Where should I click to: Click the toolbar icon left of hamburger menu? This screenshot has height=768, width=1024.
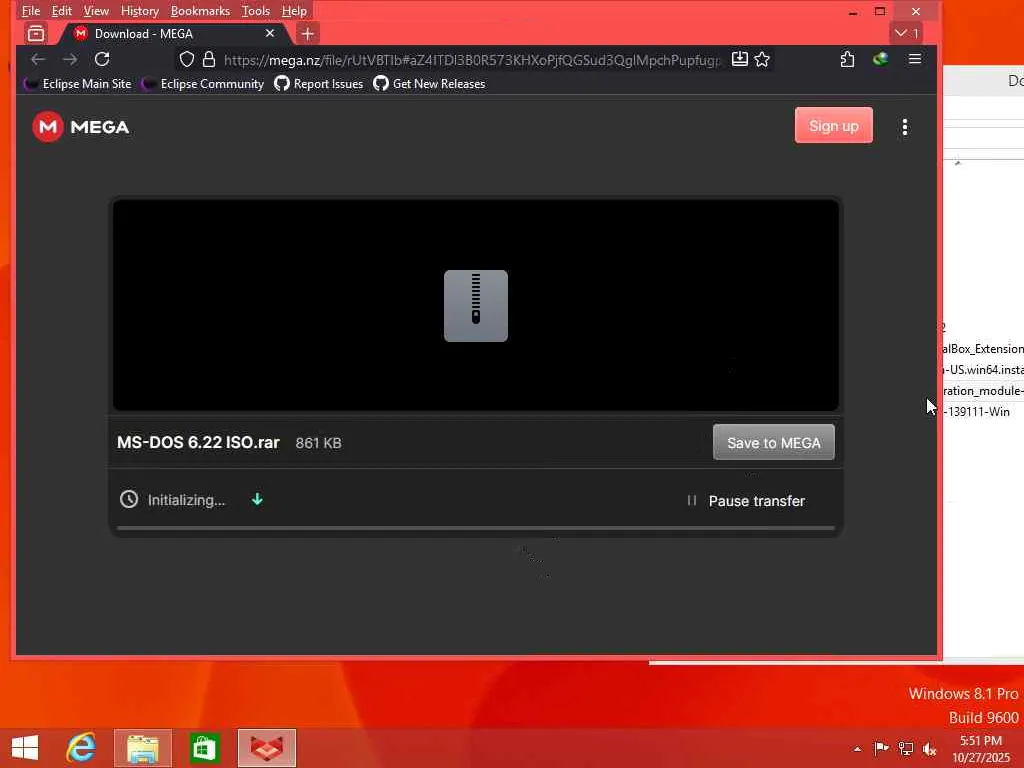pyautogui.click(x=880, y=59)
